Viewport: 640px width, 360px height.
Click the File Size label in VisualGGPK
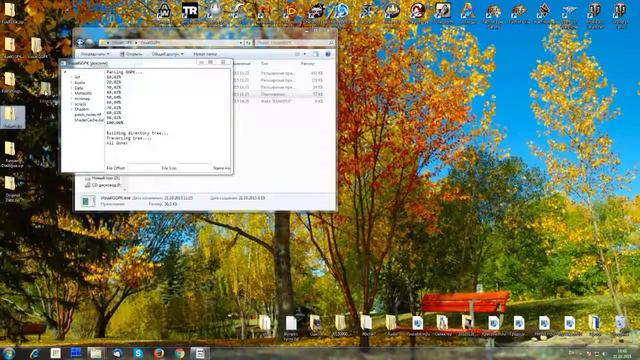[x=169, y=168]
